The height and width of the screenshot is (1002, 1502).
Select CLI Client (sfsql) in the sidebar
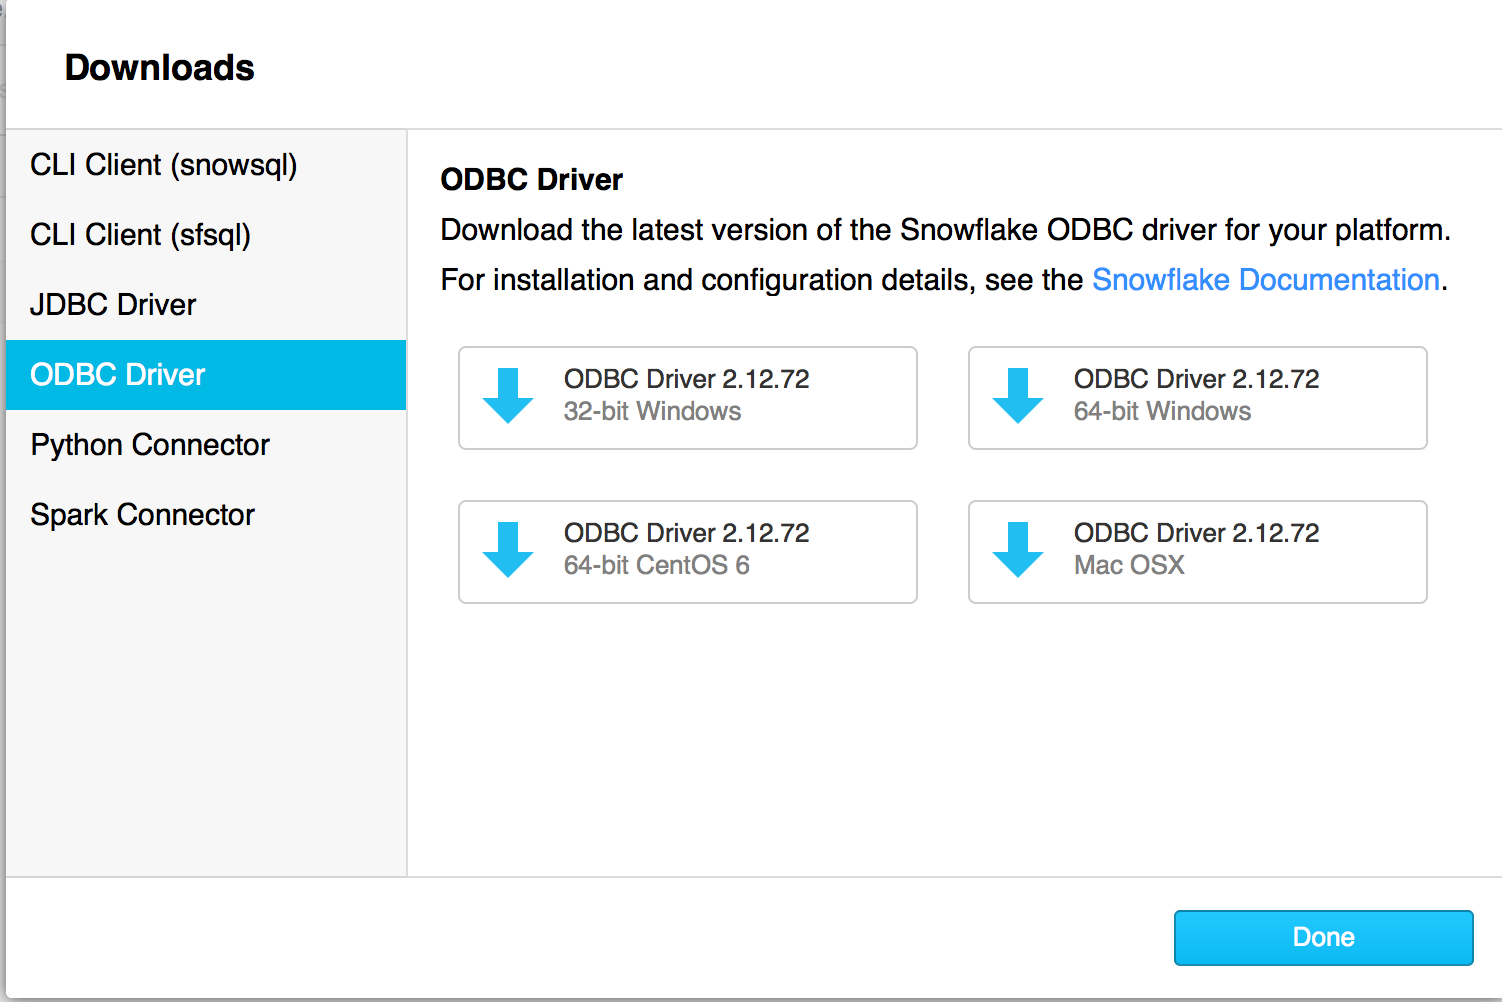tap(139, 235)
